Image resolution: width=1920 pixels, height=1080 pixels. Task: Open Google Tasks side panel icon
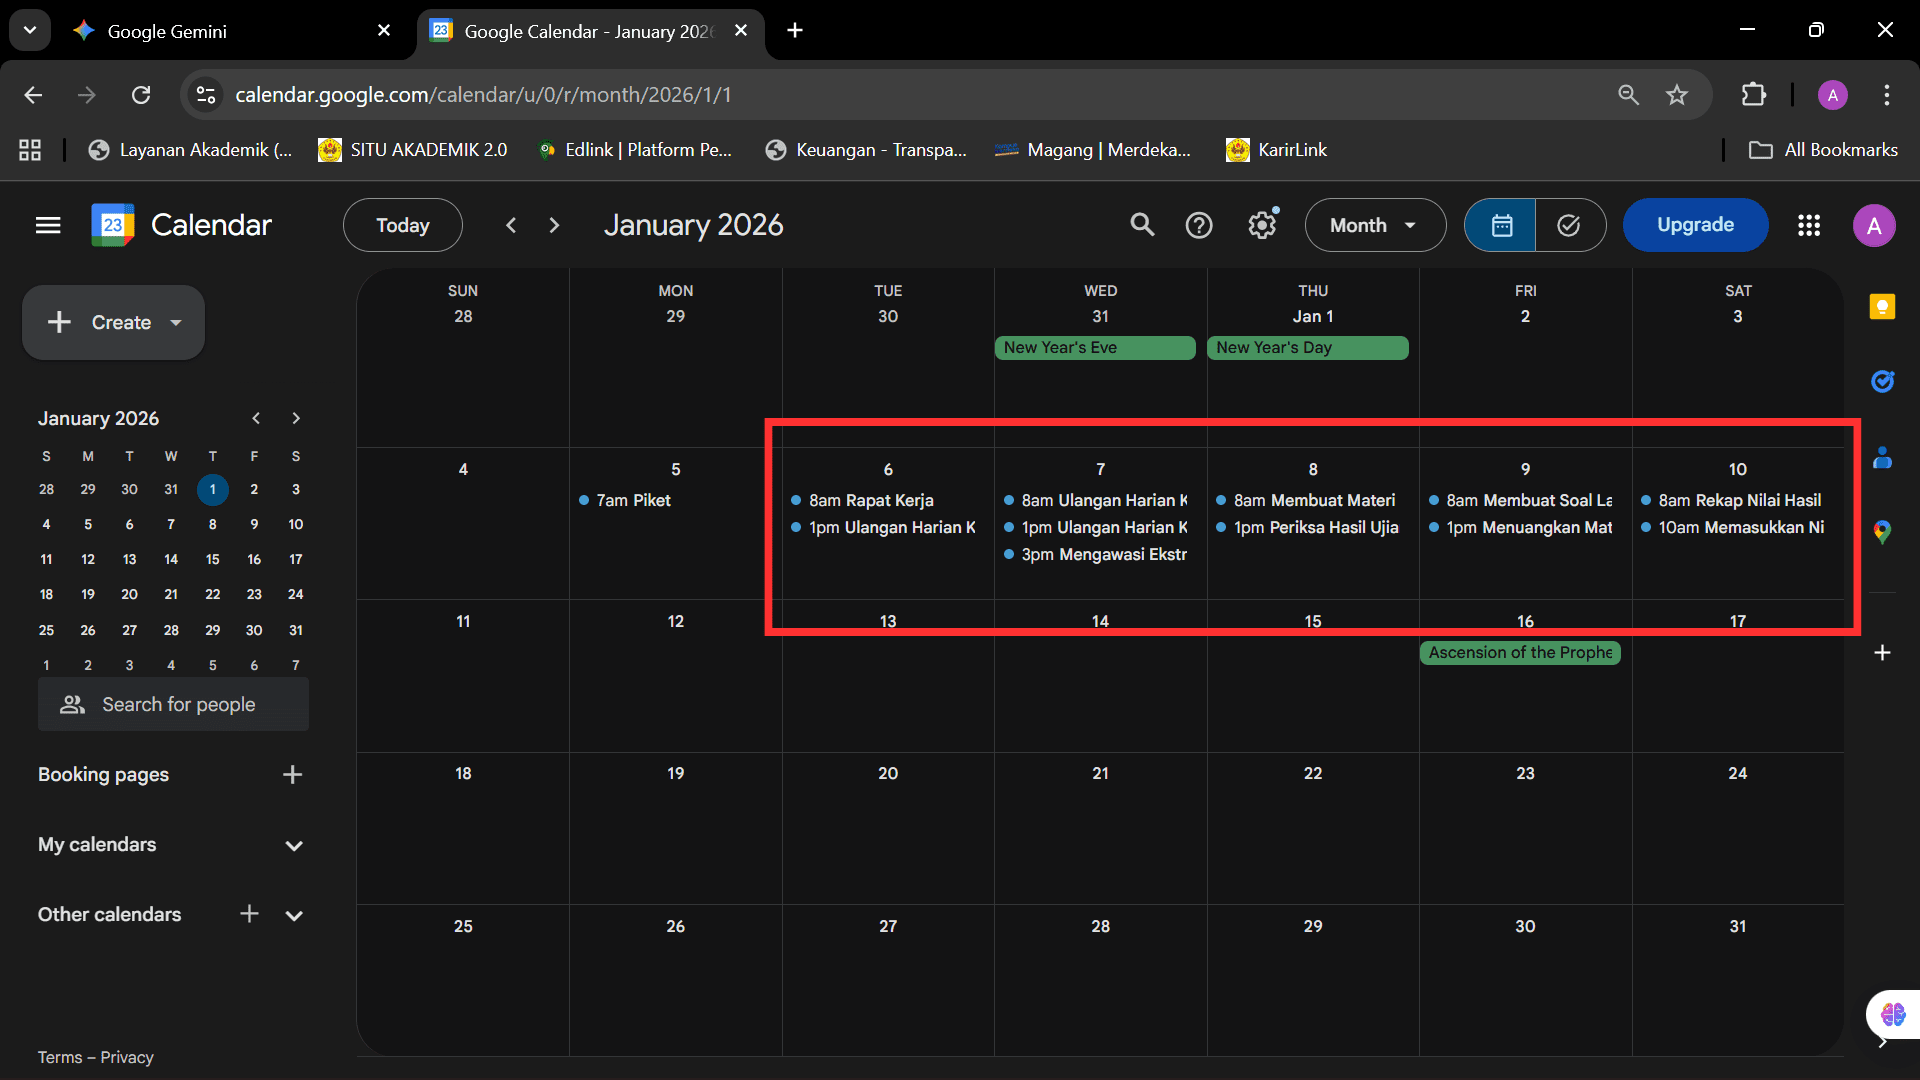coord(1882,381)
